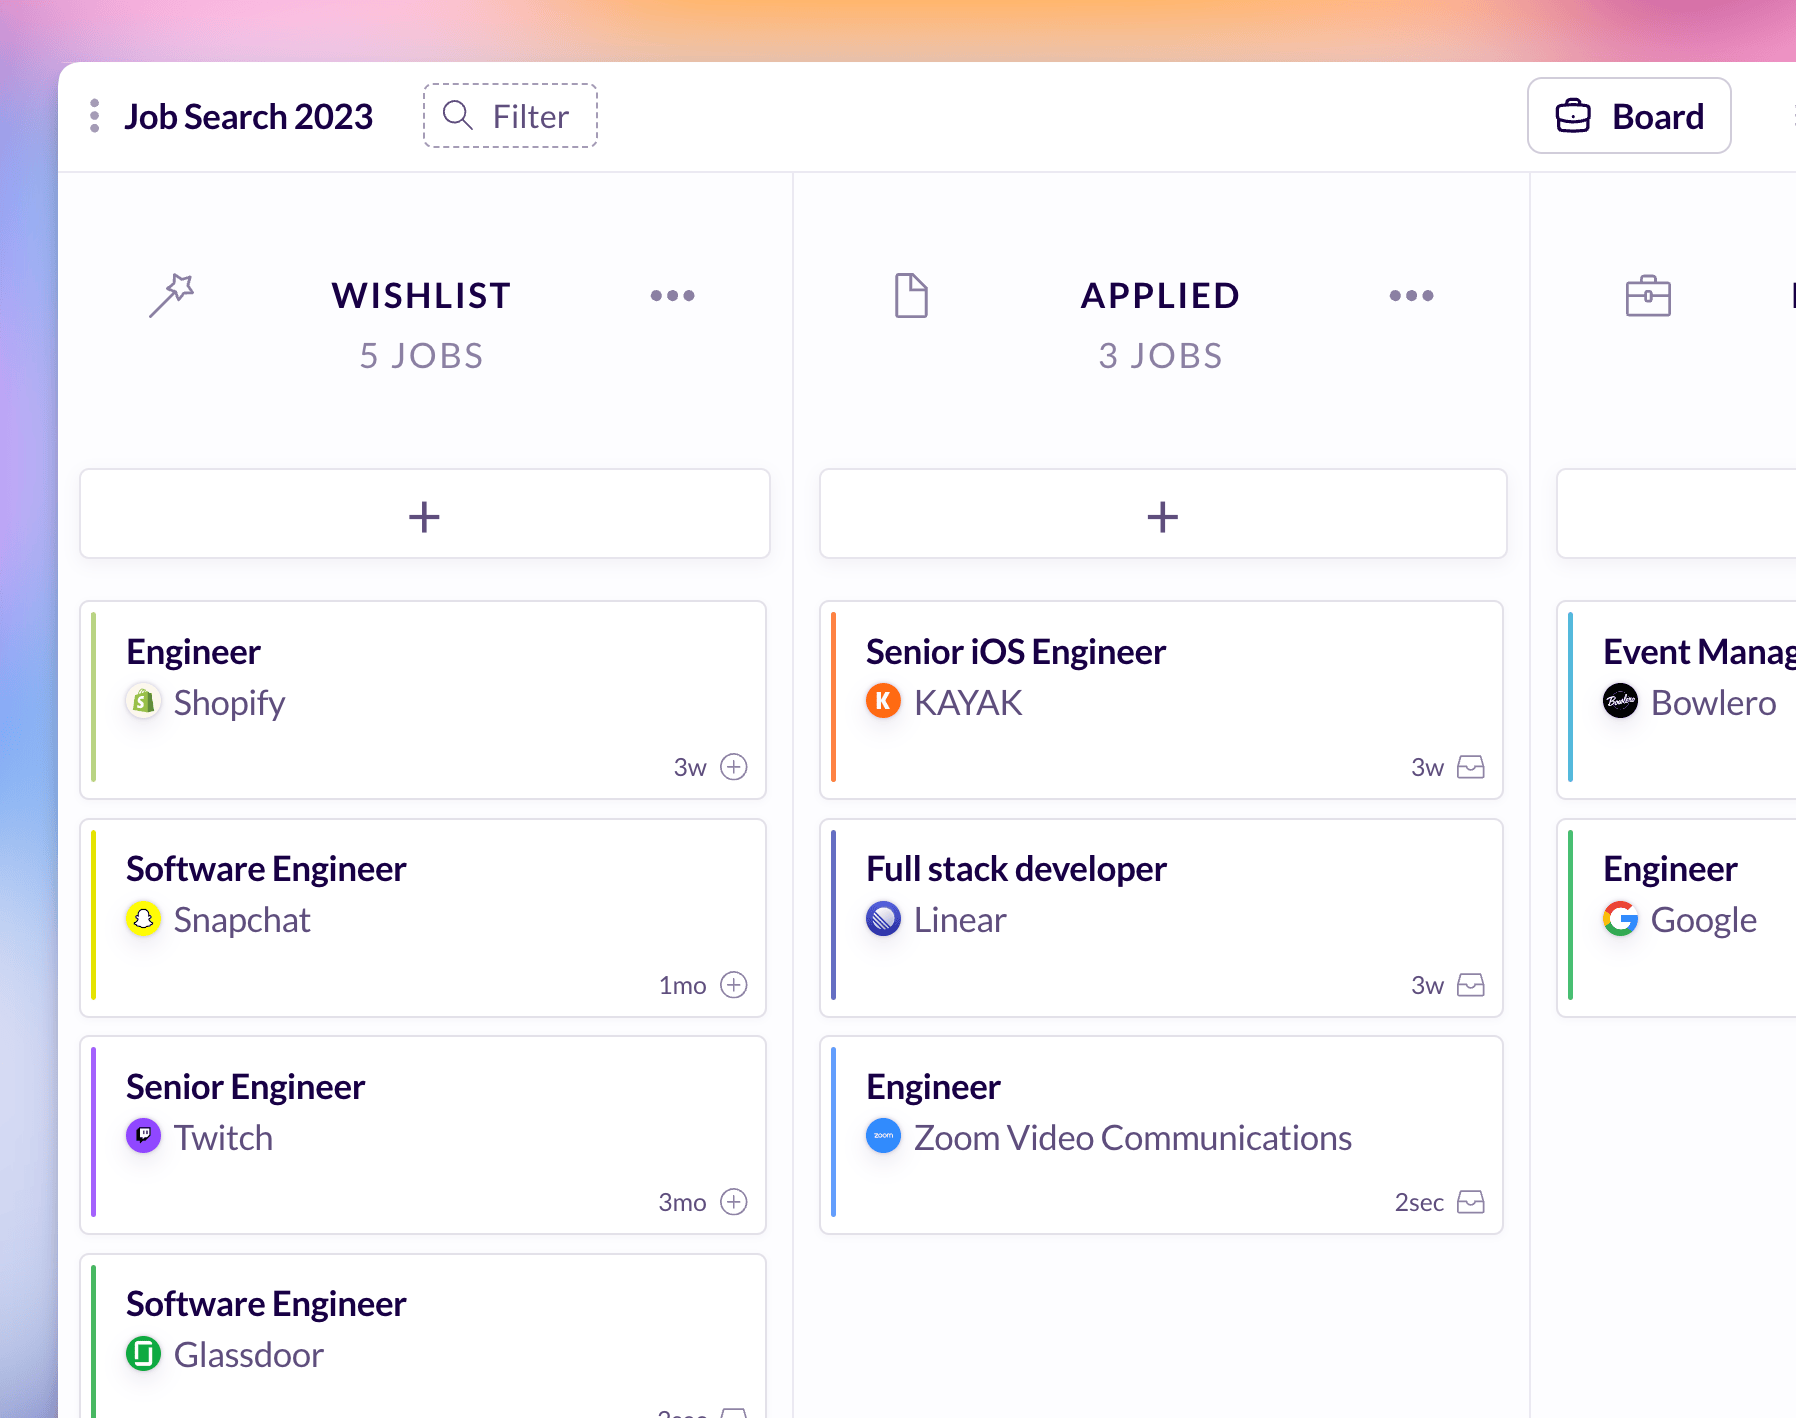Click the Zoom company logo

(883, 1136)
